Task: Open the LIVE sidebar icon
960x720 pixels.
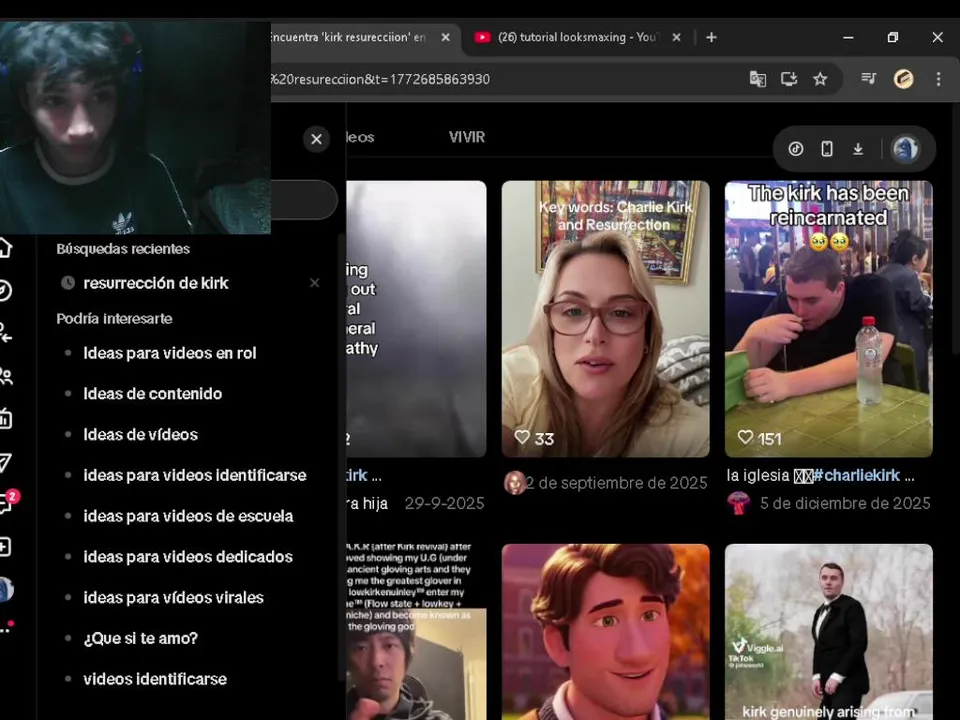Action: [6, 419]
